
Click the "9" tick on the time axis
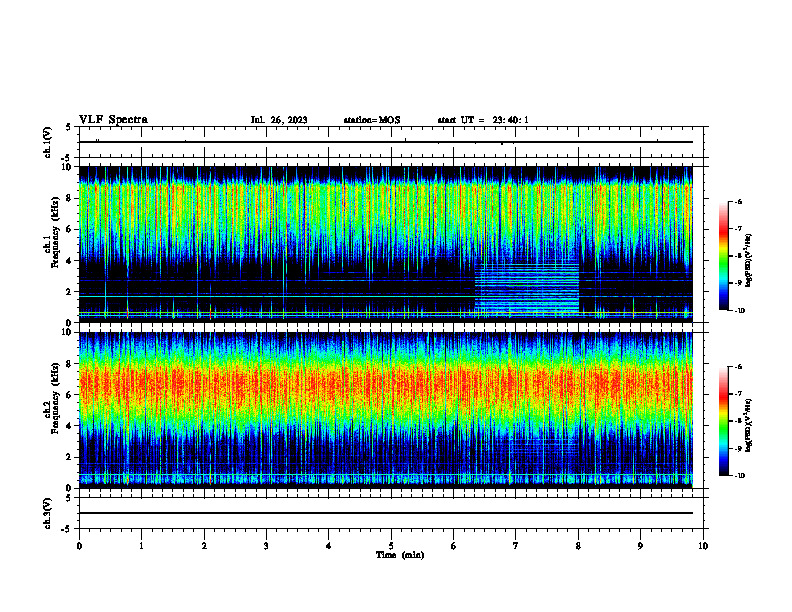640,546
